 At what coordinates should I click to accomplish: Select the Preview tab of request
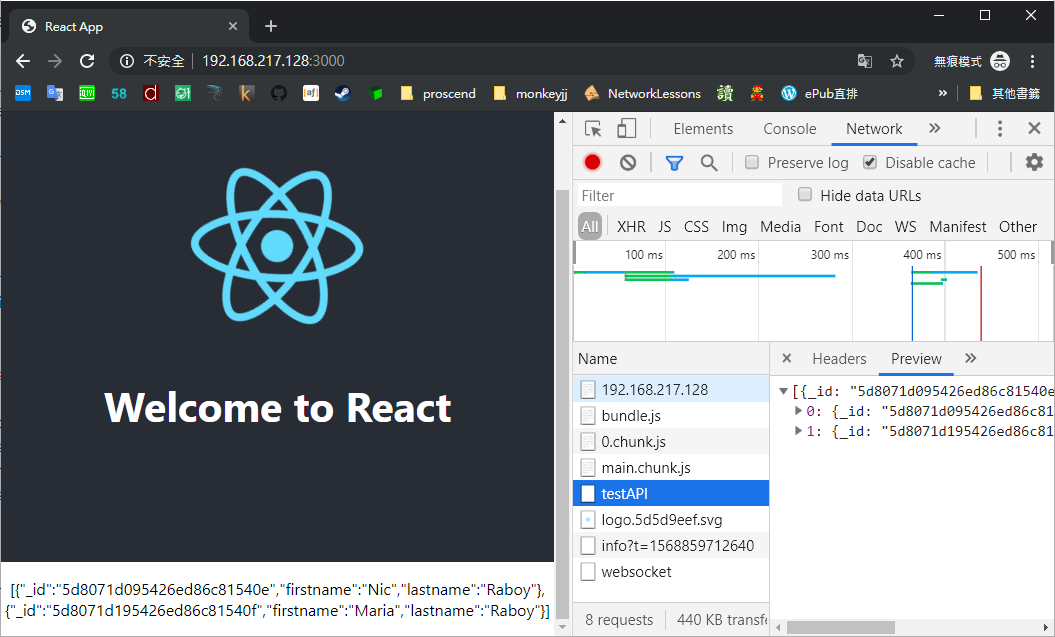(916, 359)
